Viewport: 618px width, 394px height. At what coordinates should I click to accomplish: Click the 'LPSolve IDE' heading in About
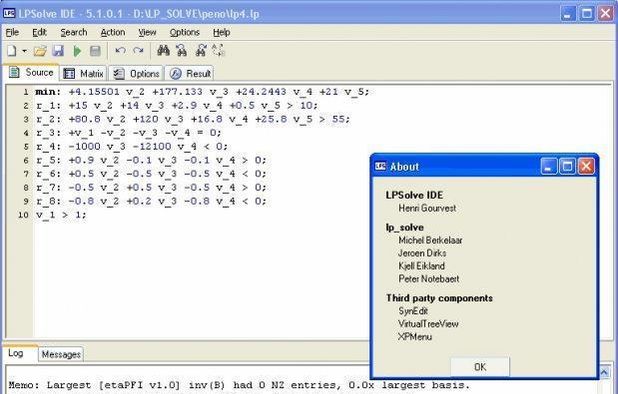click(x=414, y=195)
